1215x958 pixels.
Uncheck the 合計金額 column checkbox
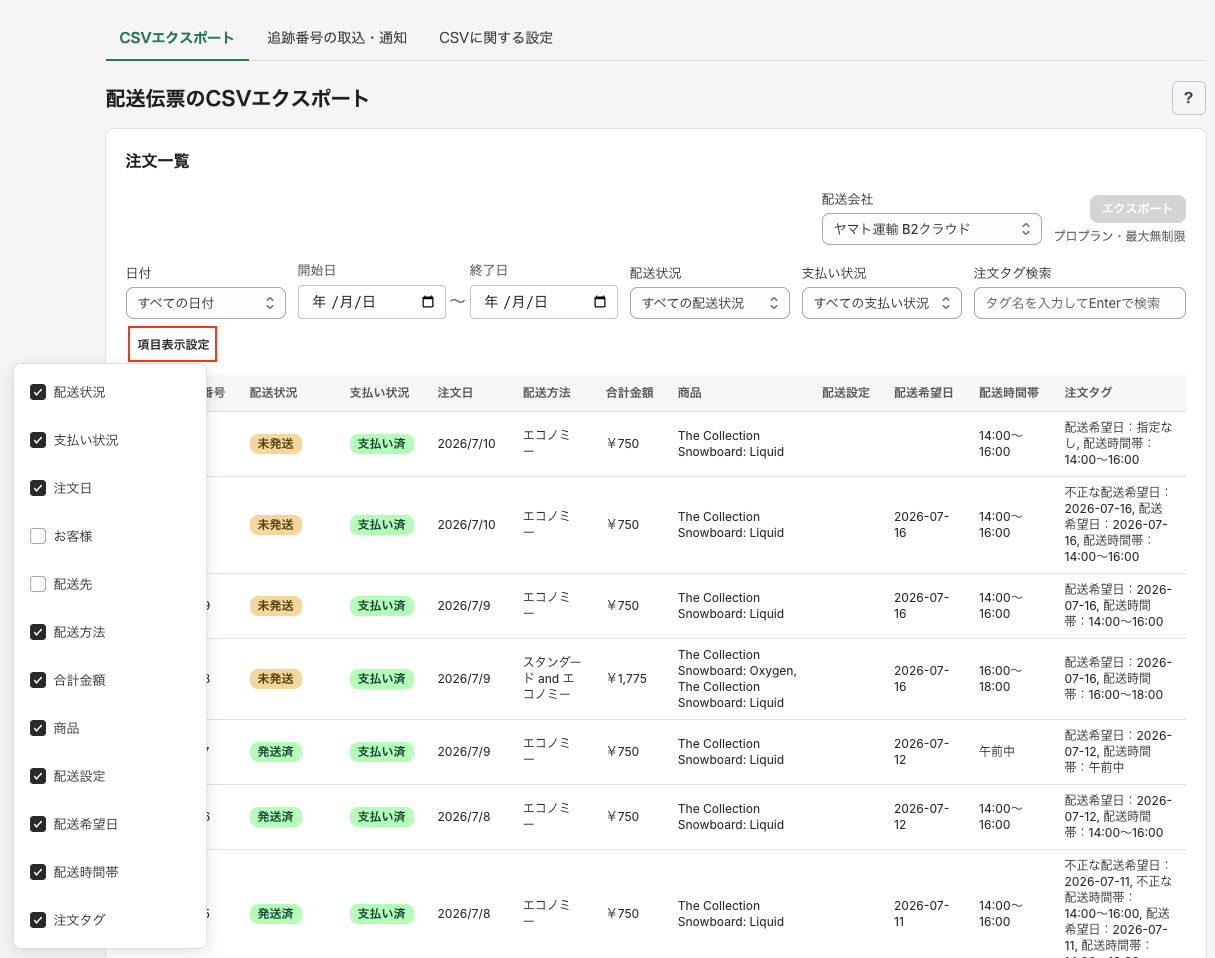point(38,680)
